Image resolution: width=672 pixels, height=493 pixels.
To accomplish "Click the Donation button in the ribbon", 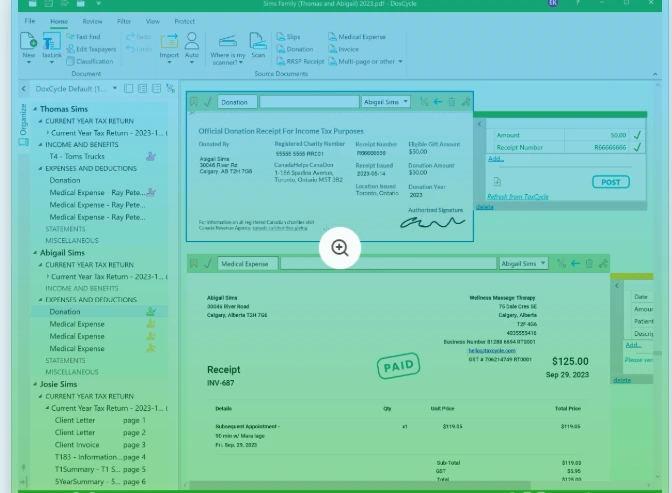I will 295,49.
